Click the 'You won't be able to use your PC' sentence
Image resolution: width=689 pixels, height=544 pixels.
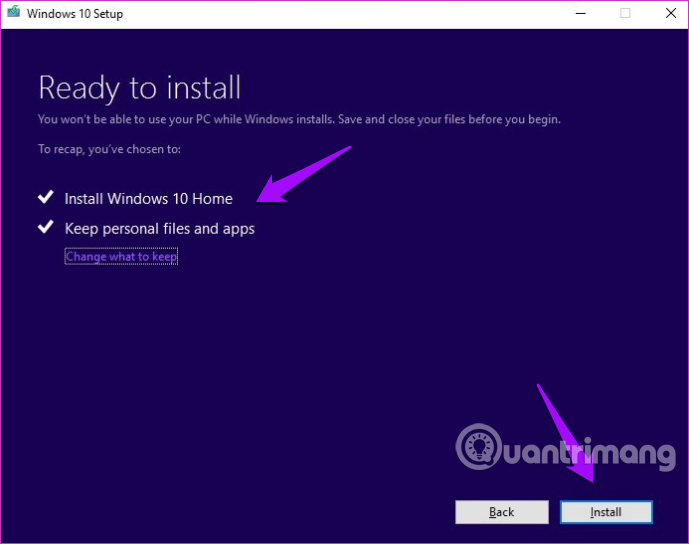299,120
